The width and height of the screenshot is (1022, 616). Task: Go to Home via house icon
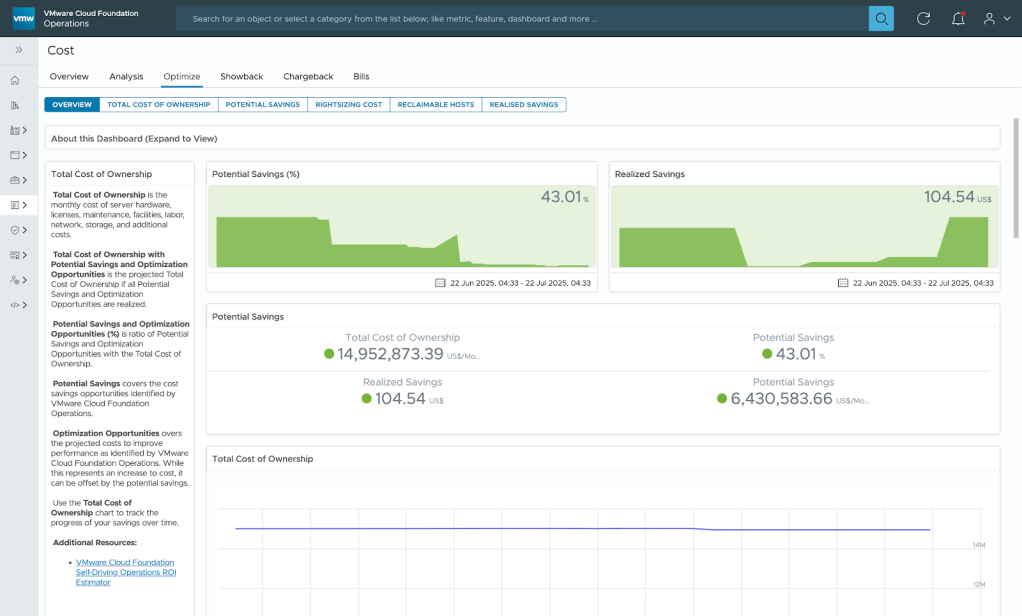click(x=15, y=80)
